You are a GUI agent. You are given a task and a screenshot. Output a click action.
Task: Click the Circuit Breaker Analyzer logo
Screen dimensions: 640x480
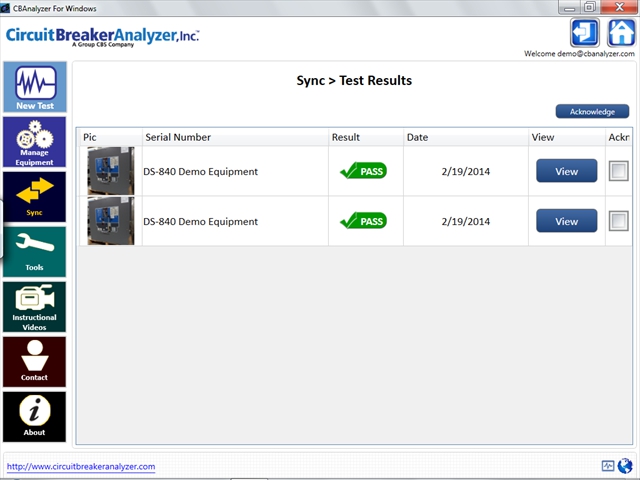point(102,37)
